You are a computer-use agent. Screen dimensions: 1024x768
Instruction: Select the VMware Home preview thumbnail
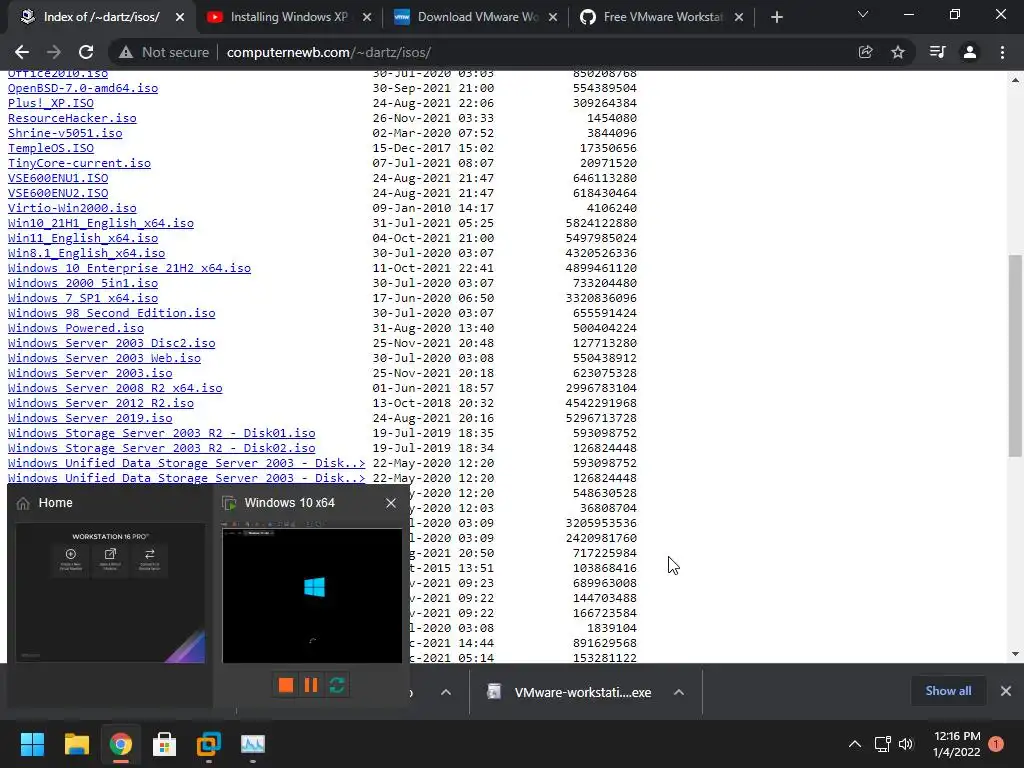tap(110, 594)
